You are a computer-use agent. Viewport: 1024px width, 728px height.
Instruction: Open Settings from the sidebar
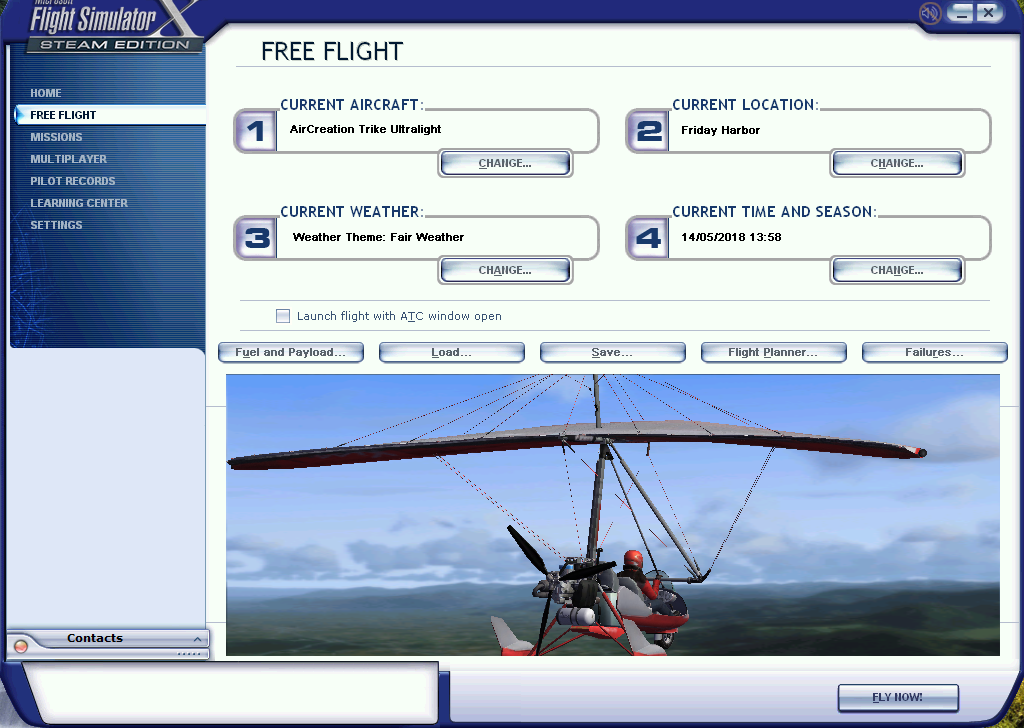pyautogui.click(x=56, y=225)
